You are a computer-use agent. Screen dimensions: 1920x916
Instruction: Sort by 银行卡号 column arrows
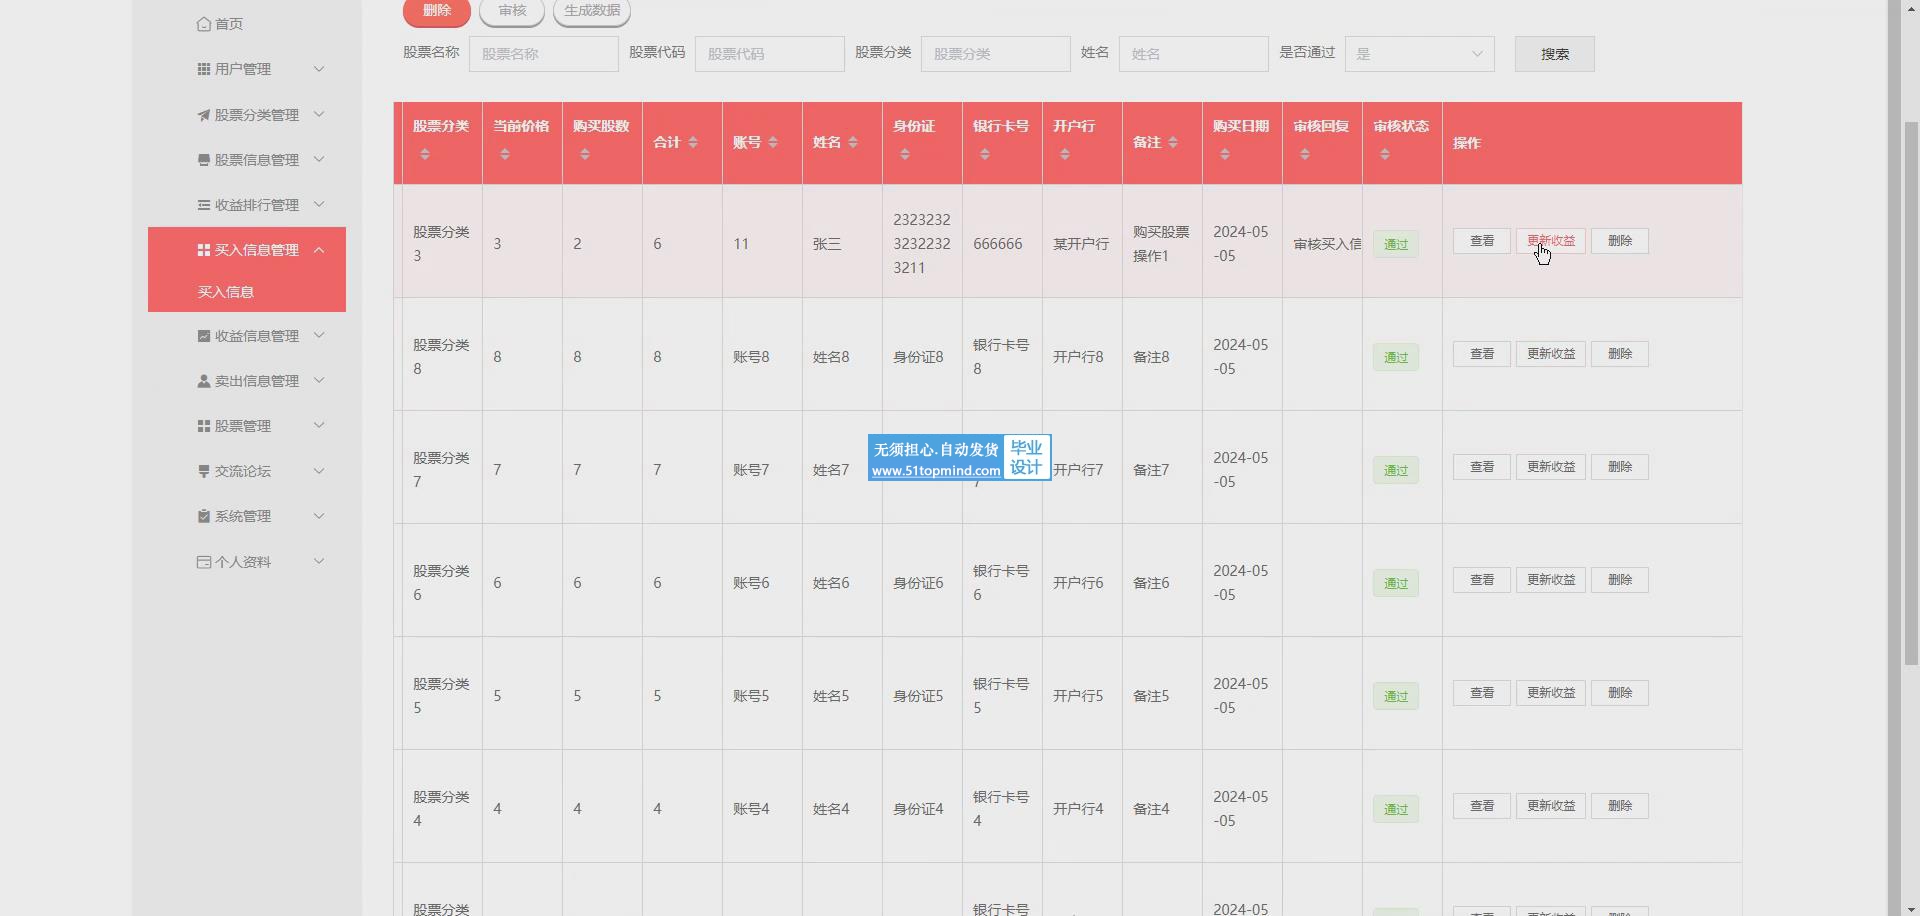[x=985, y=154]
